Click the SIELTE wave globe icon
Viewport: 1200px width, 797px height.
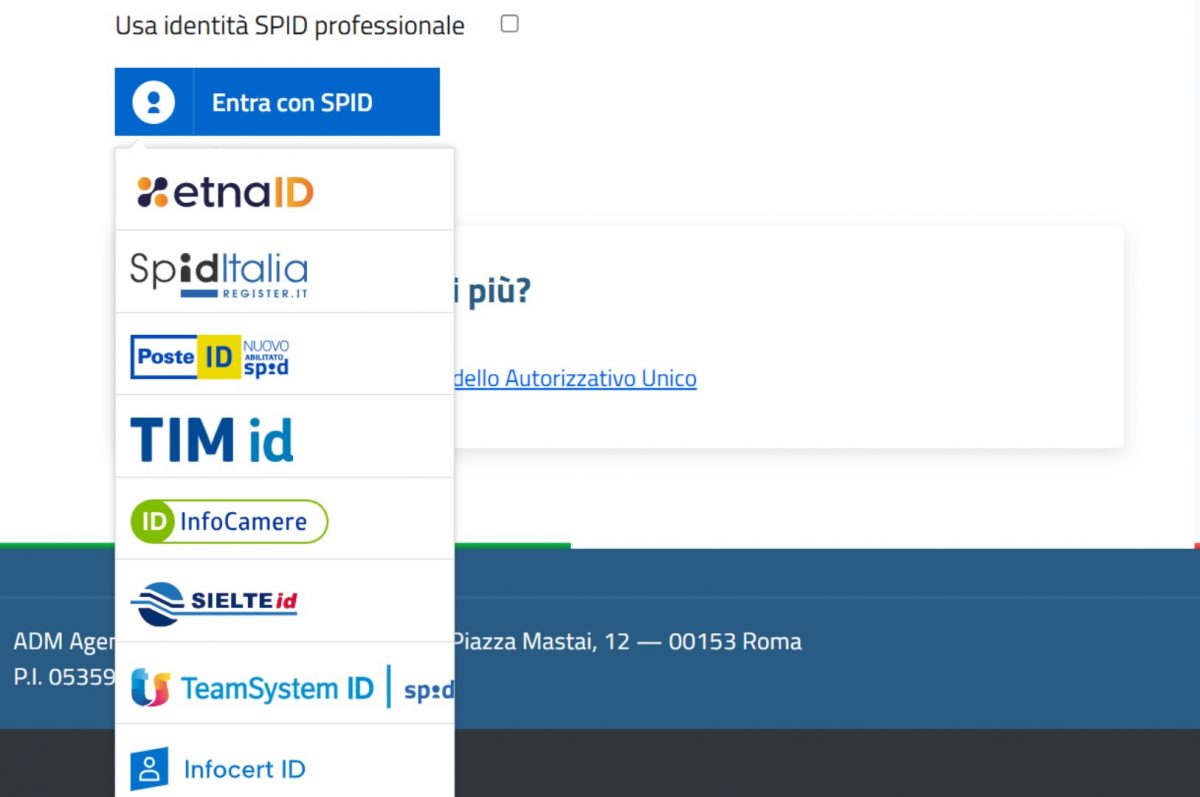(x=157, y=603)
